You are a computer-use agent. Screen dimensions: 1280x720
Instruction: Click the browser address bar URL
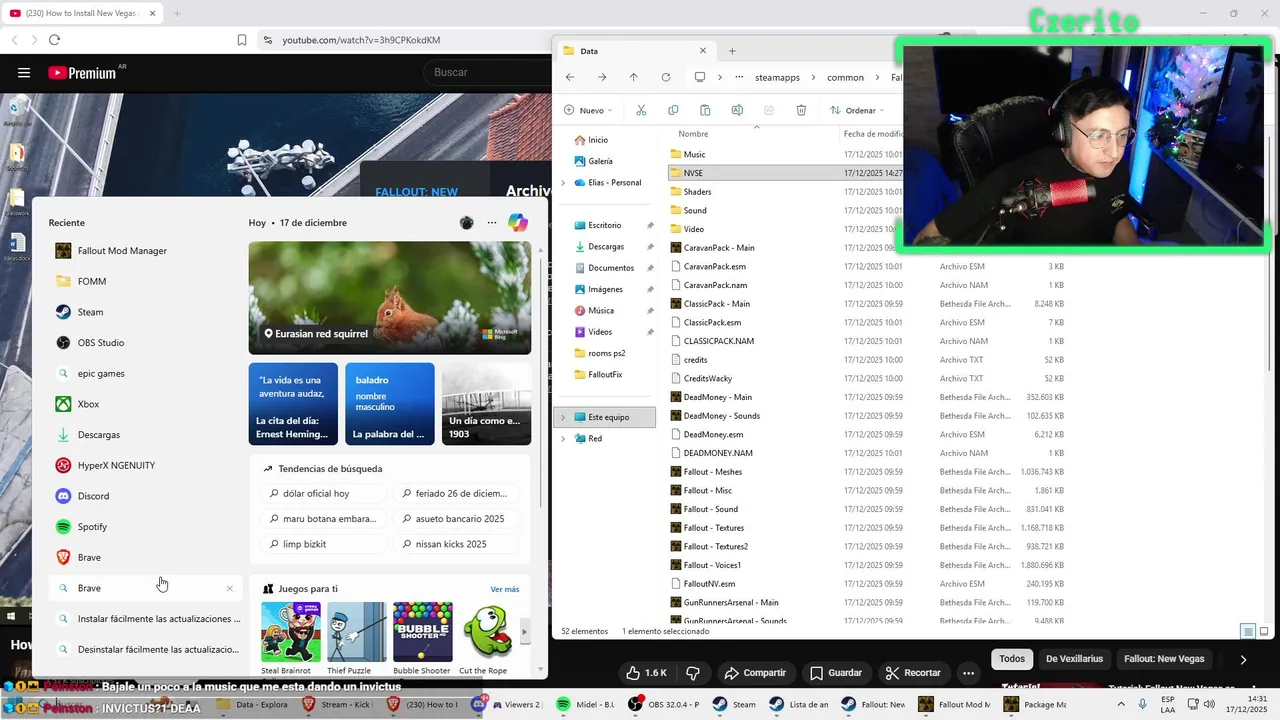click(361, 40)
